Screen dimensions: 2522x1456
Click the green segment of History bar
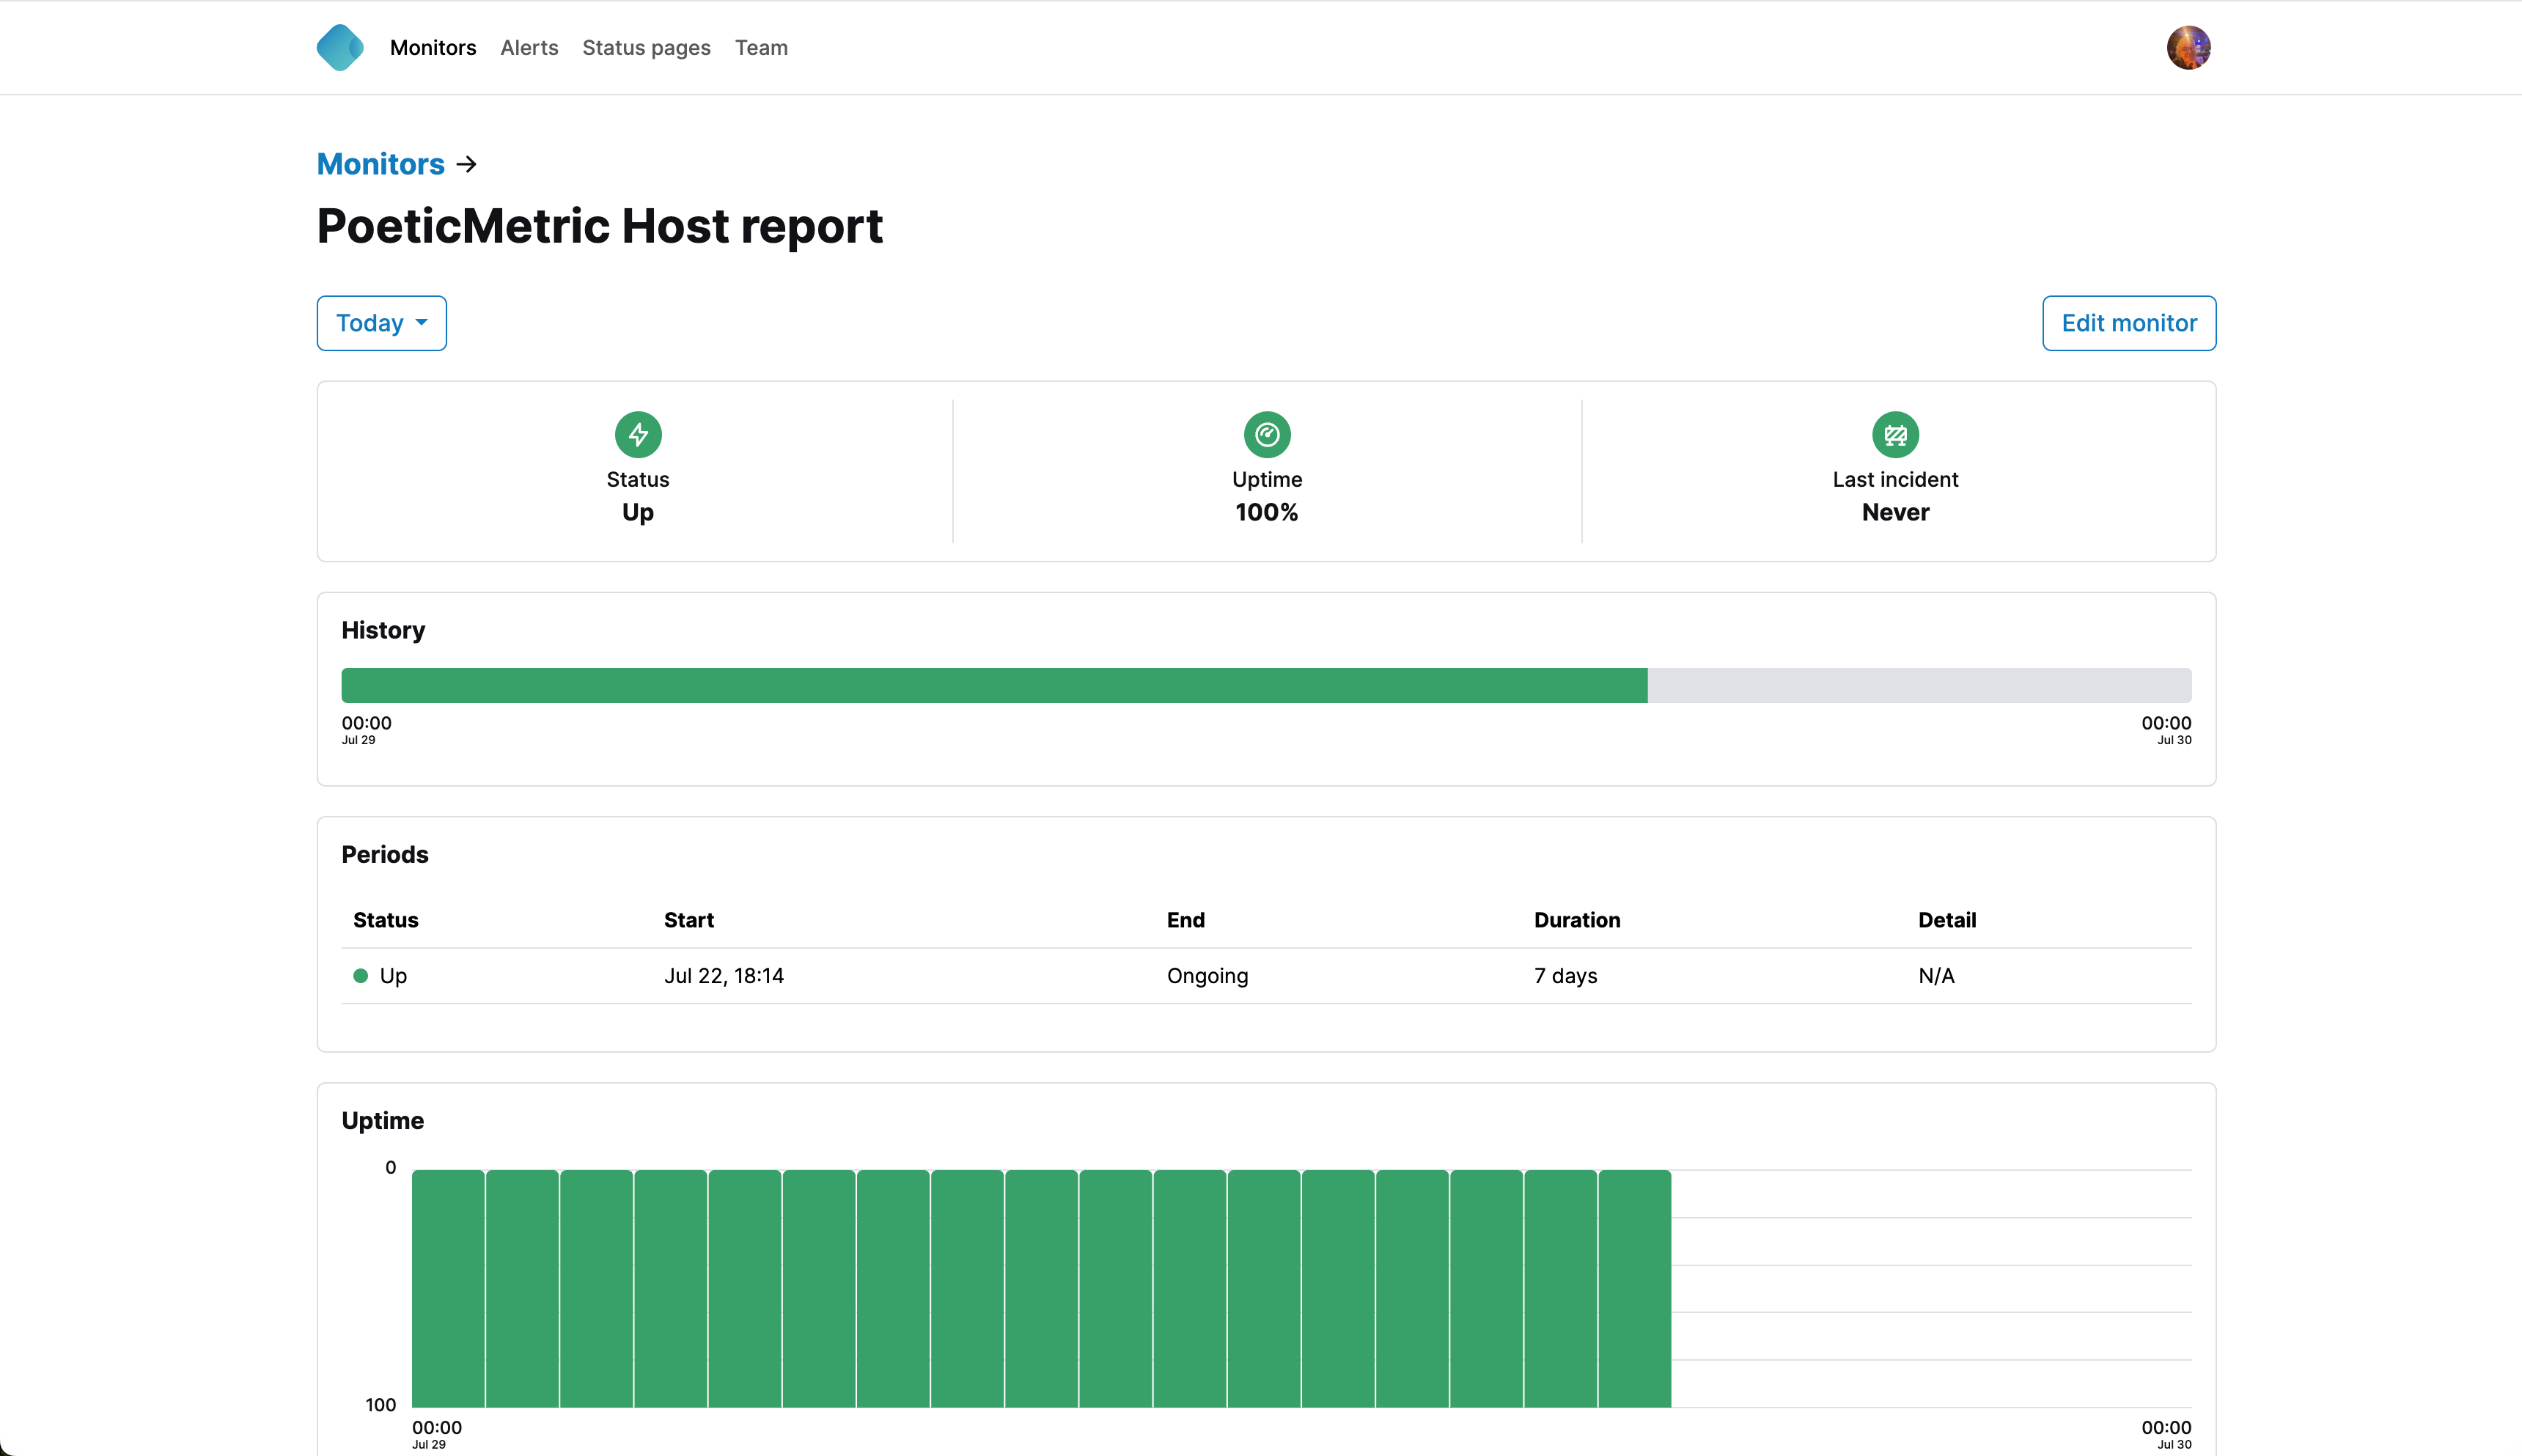coord(994,685)
